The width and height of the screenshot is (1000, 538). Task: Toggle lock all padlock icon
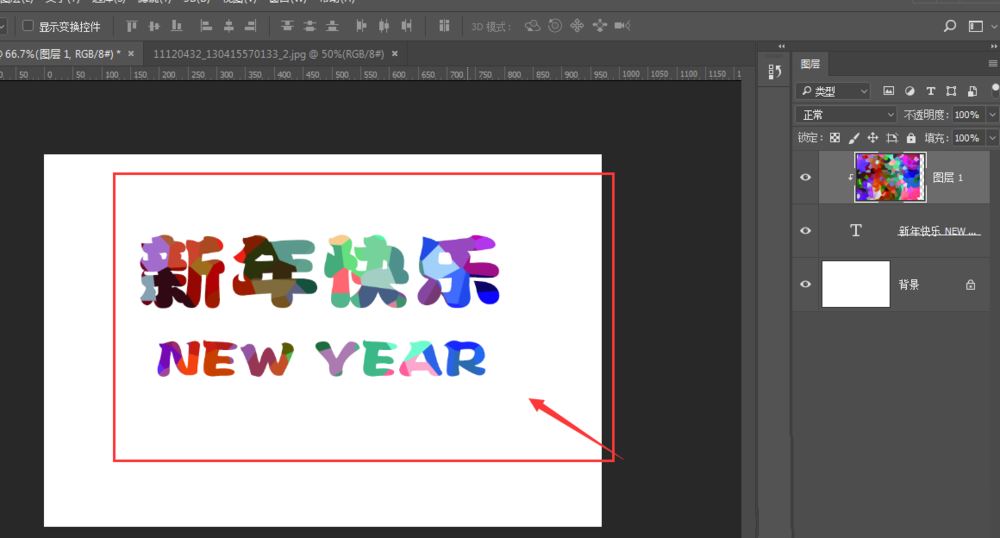(911, 138)
